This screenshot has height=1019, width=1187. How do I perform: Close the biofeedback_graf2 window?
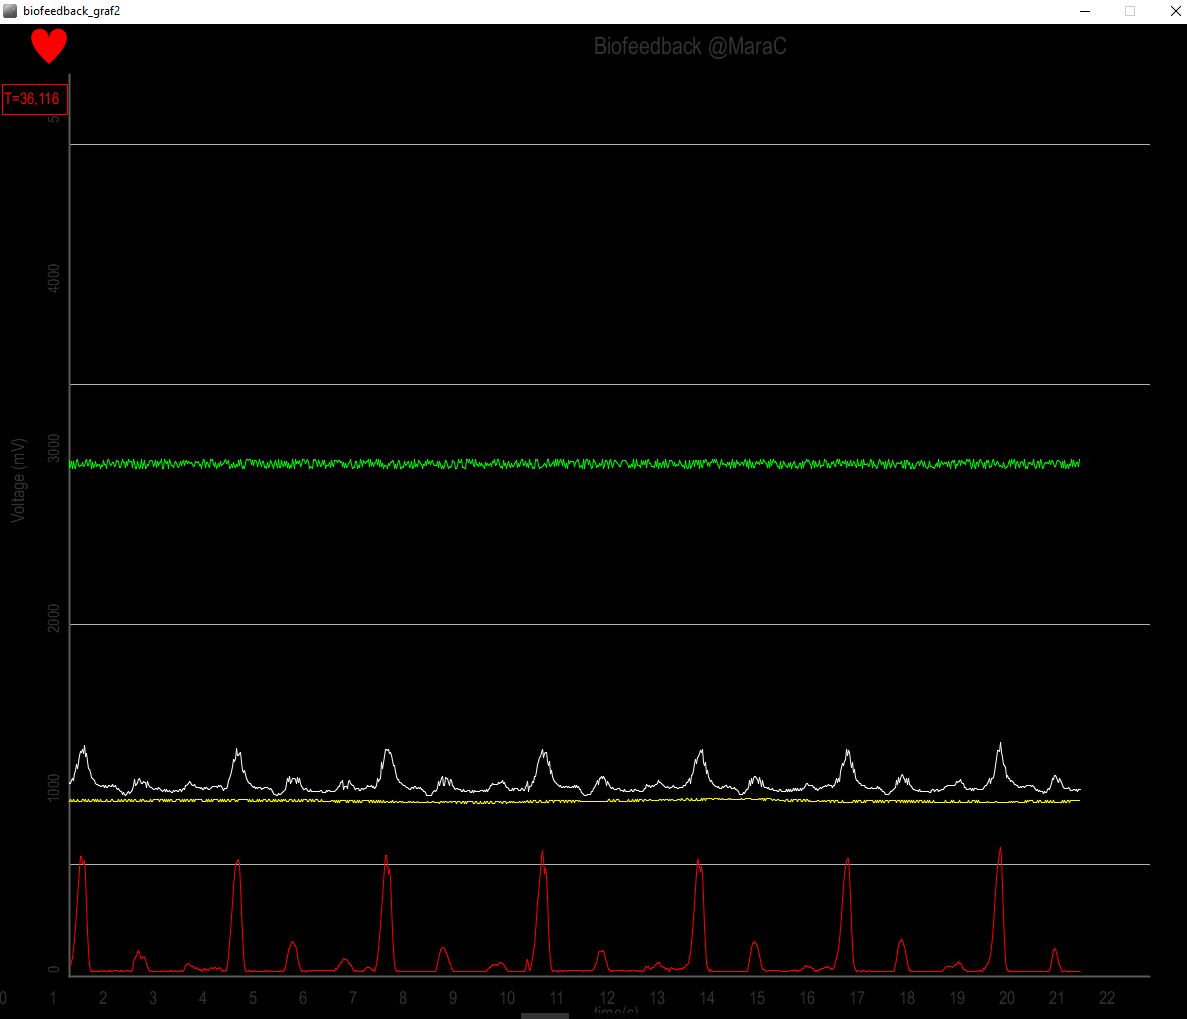[x=1175, y=11]
